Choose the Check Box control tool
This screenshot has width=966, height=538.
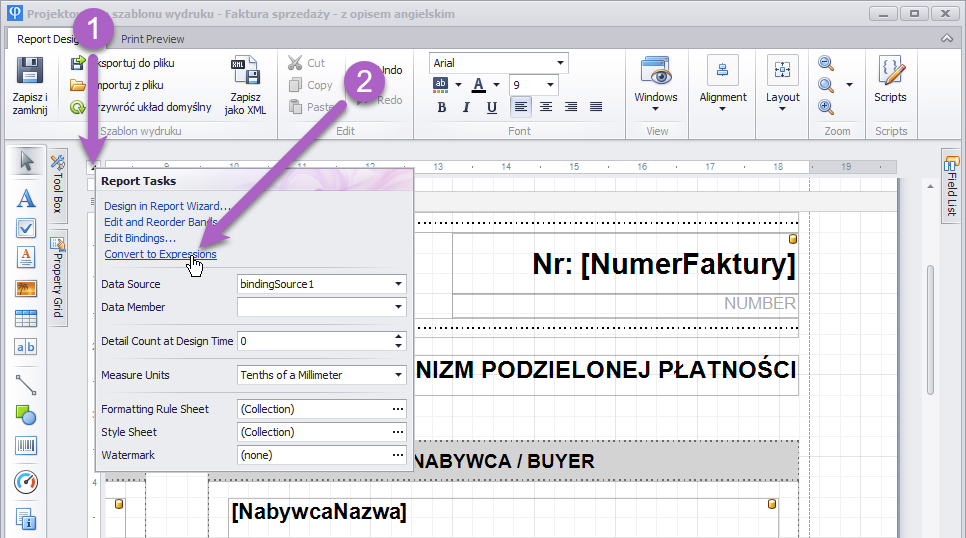26,228
